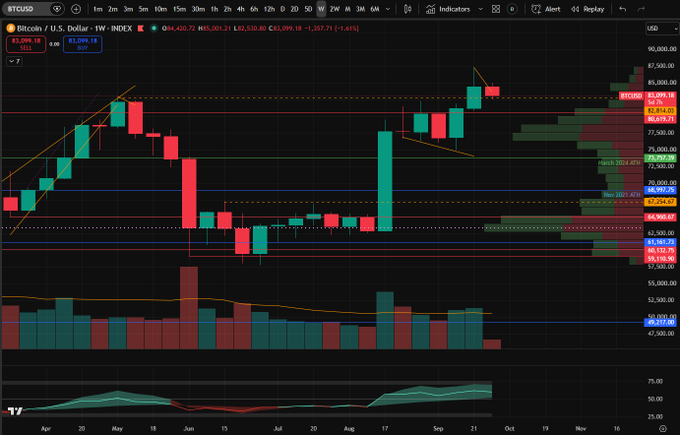Select the 49,217.00 blue price label
680x435 pixels.
point(661,322)
